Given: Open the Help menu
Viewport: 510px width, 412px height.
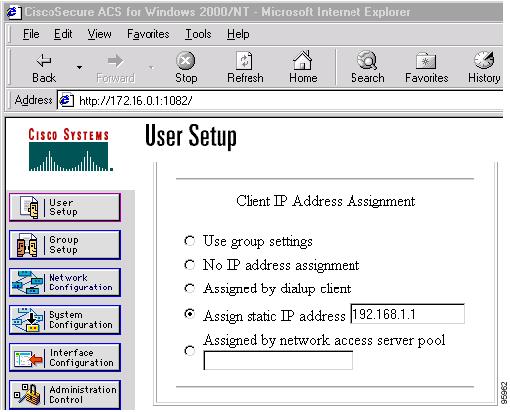Looking at the screenshot, I should 238,34.
